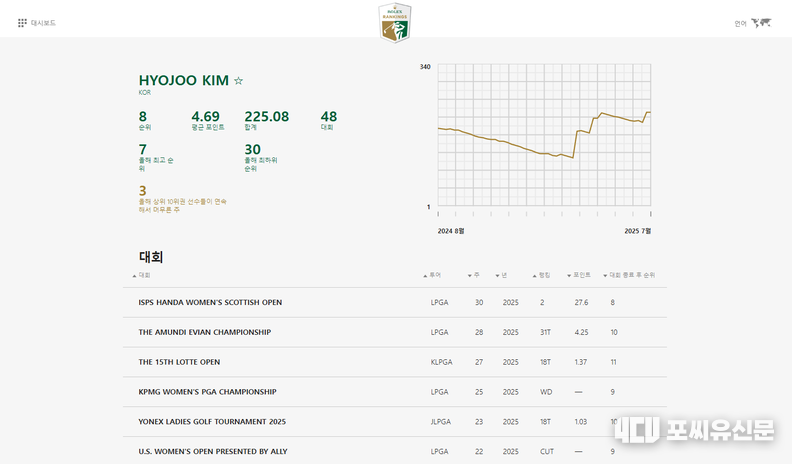Open the dashboard grid icon
Viewport: 792px width, 464px height.
point(22,23)
